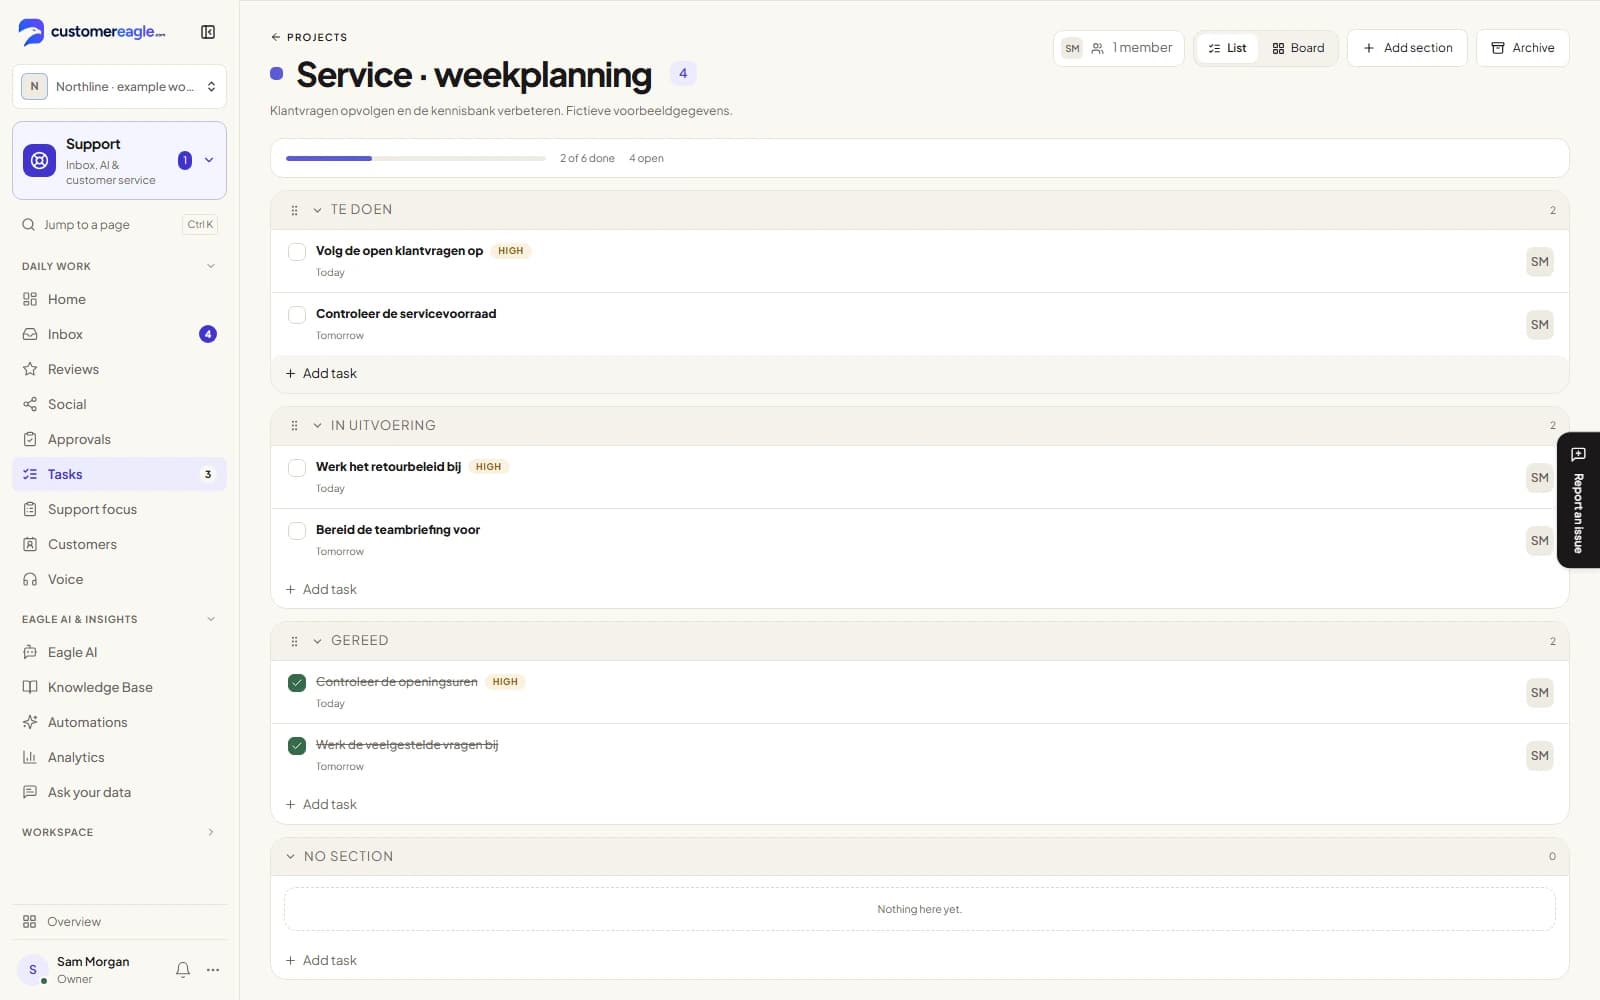The width and height of the screenshot is (1600, 1000).
Task: Switch to List view
Action: [1228, 48]
